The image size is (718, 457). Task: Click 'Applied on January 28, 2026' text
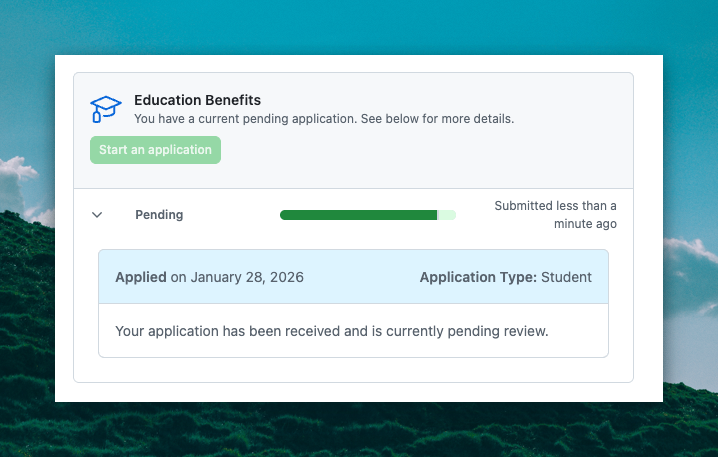coord(209,277)
